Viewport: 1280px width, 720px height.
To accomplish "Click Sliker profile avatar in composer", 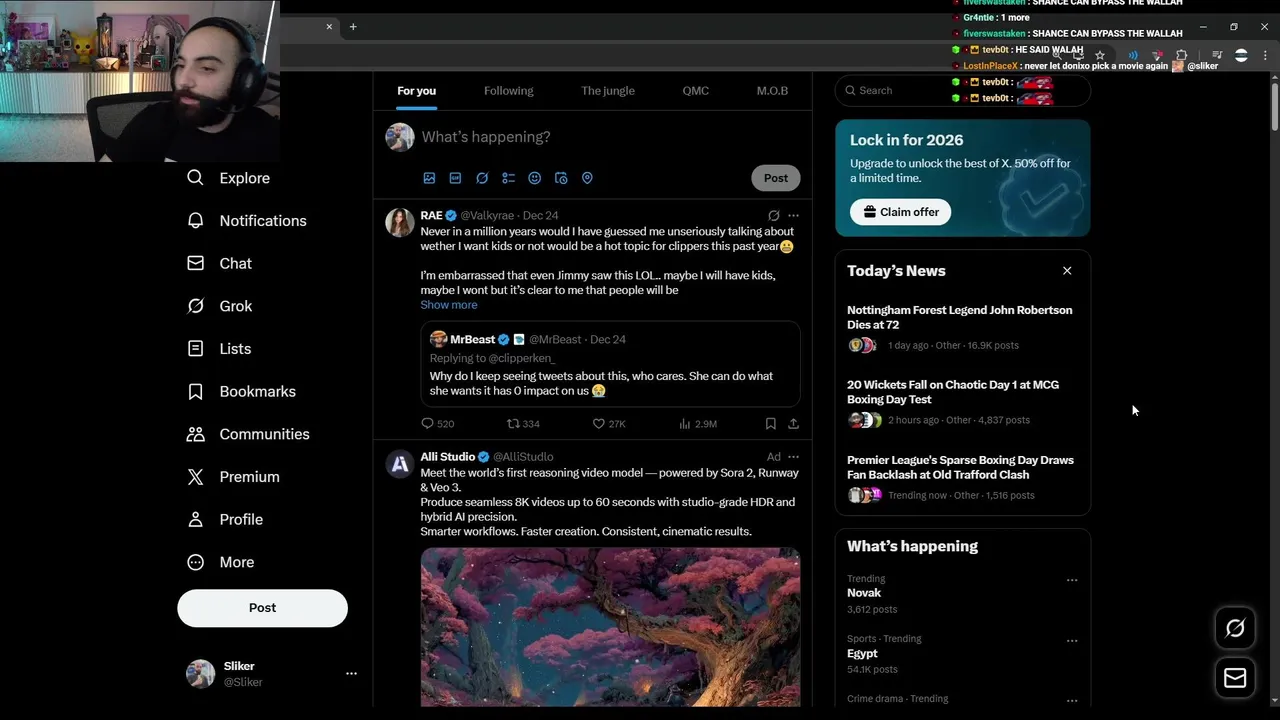I will pyautogui.click(x=400, y=137).
